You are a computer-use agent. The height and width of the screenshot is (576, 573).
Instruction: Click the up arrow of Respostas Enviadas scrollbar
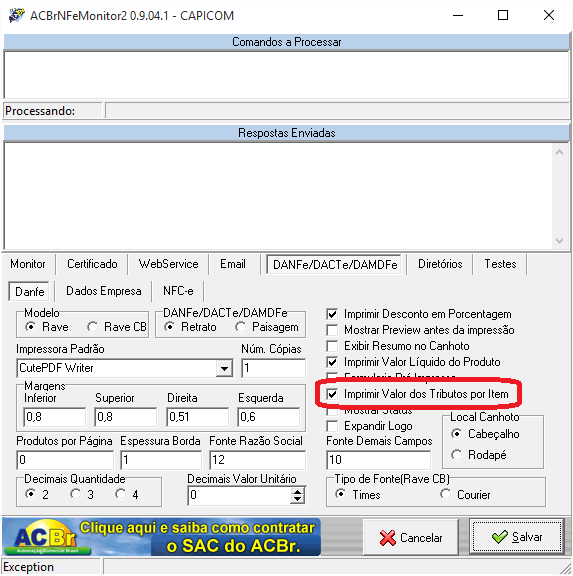[x=559, y=152]
